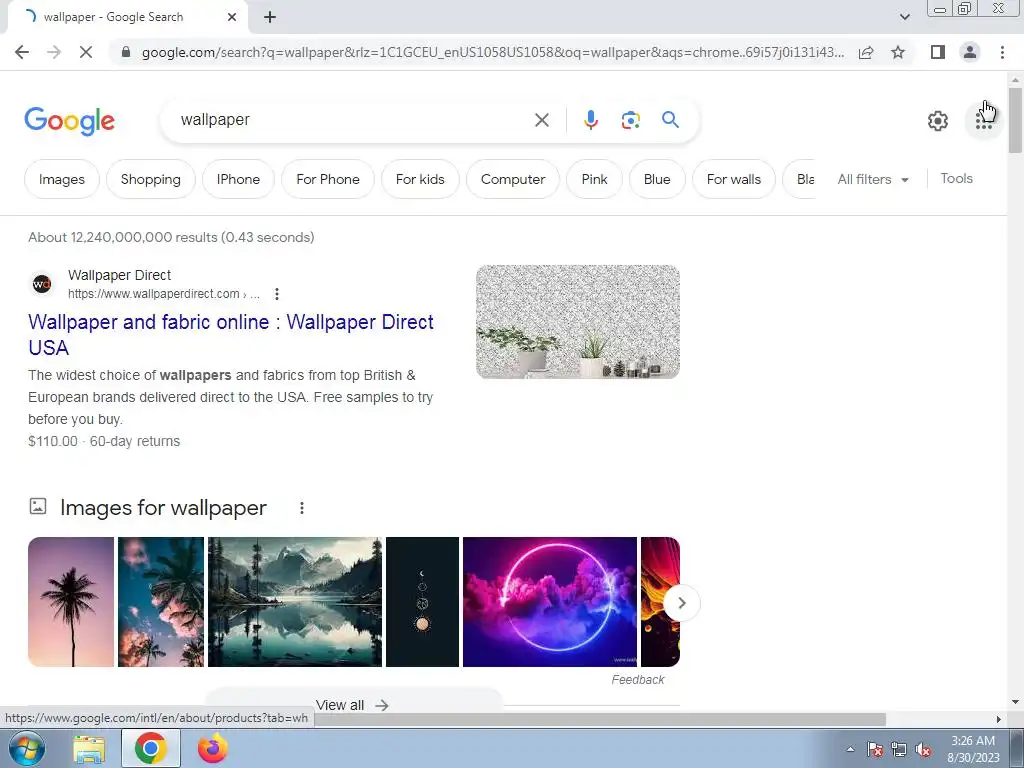Screen dimensions: 1024x768
Task: Submit search with magnifier icon
Action: click(x=670, y=120)
